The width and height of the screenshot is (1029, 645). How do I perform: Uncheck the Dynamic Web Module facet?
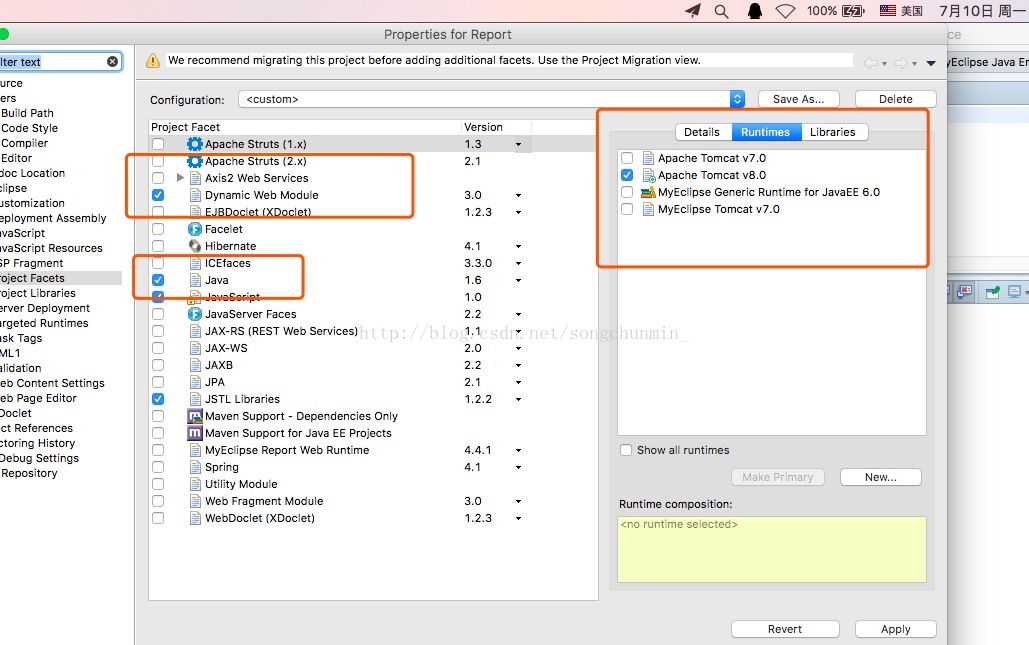158,195
